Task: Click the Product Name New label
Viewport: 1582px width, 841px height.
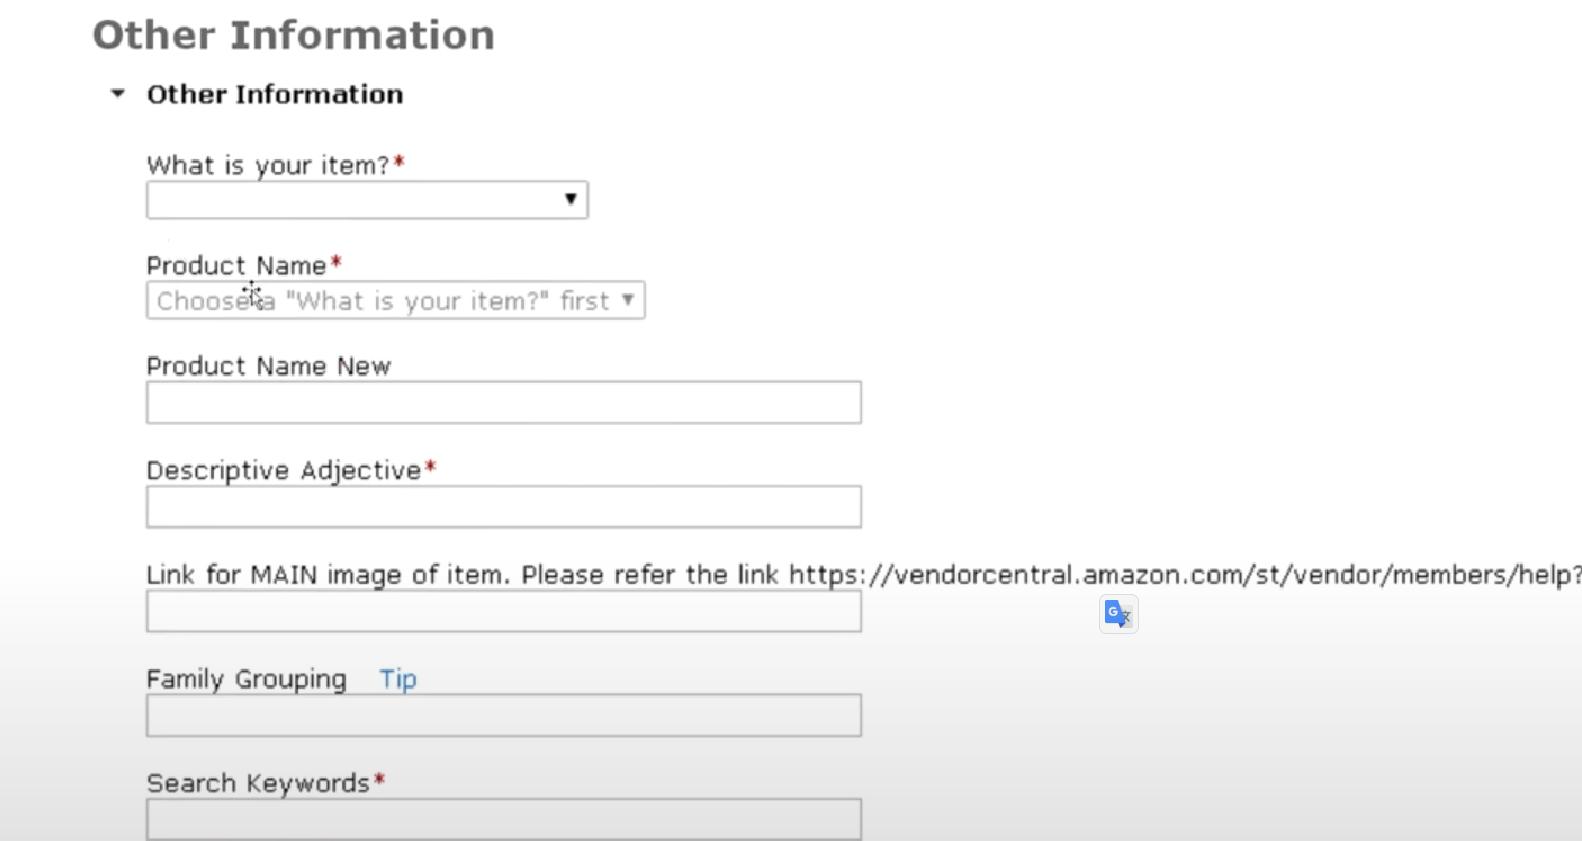Action: point(268,367)
